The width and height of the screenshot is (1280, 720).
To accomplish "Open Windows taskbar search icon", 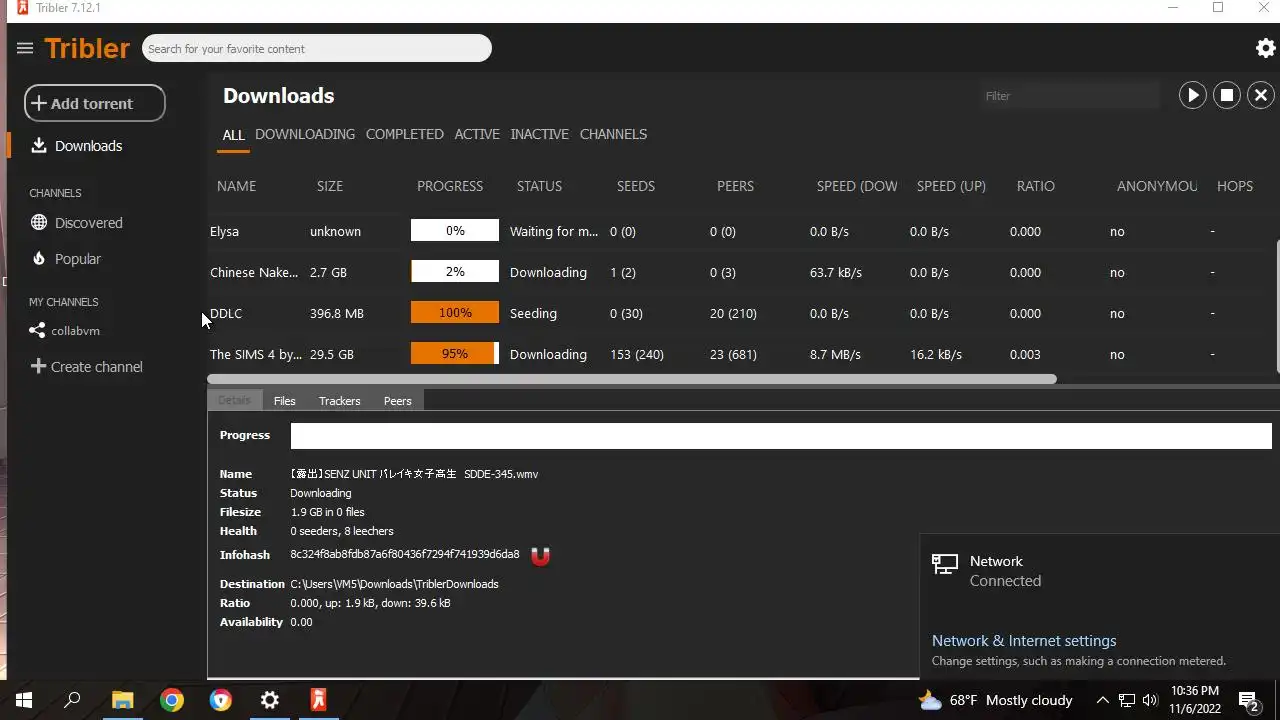I will coord(72,700).
